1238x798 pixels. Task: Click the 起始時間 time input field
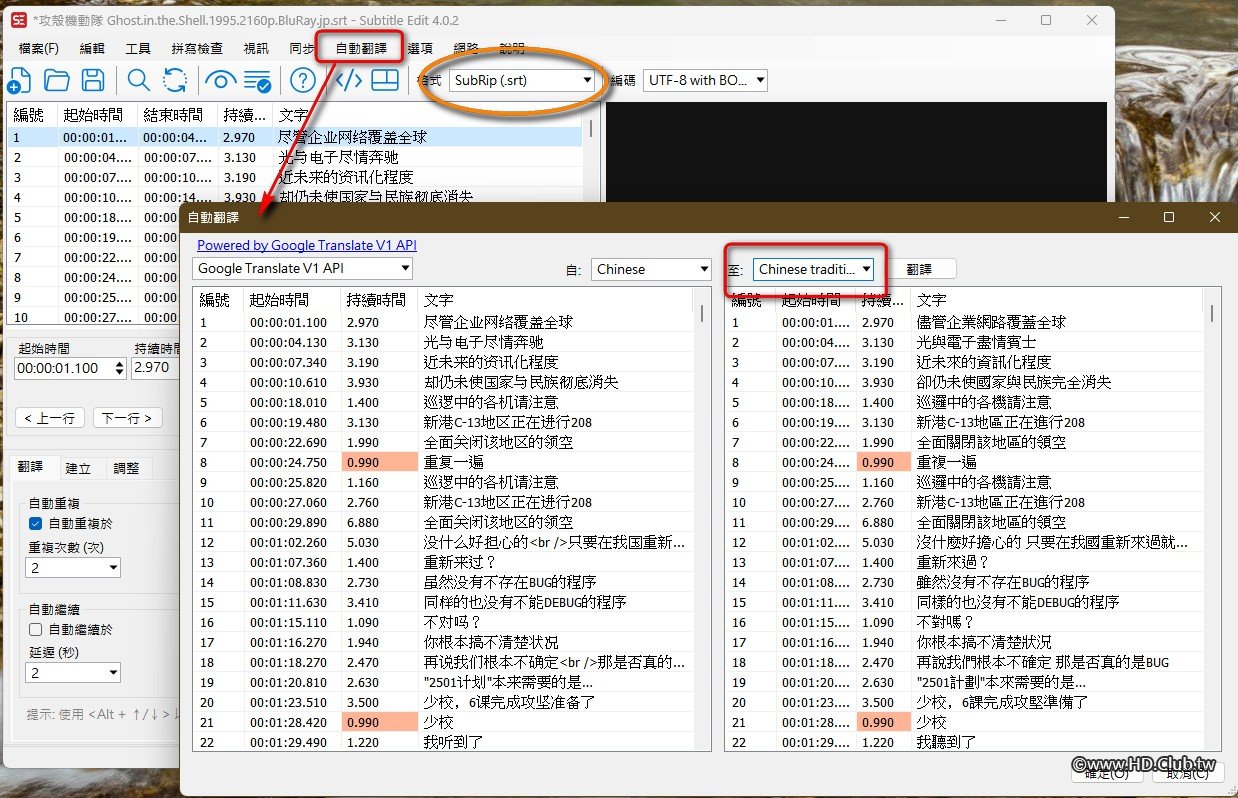point(64,368)
